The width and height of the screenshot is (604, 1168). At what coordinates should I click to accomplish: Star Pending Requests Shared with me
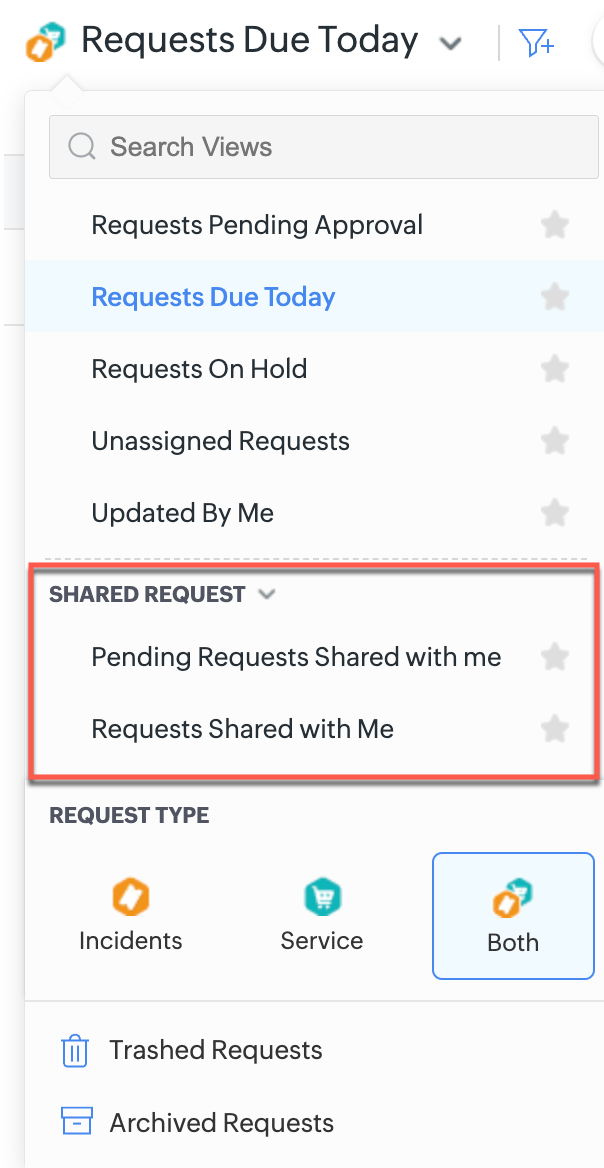click(x=554, y=657)
